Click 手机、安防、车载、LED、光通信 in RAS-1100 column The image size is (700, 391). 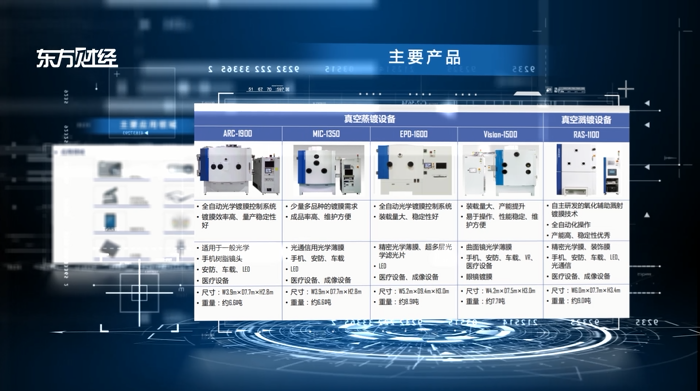(586, 261)
